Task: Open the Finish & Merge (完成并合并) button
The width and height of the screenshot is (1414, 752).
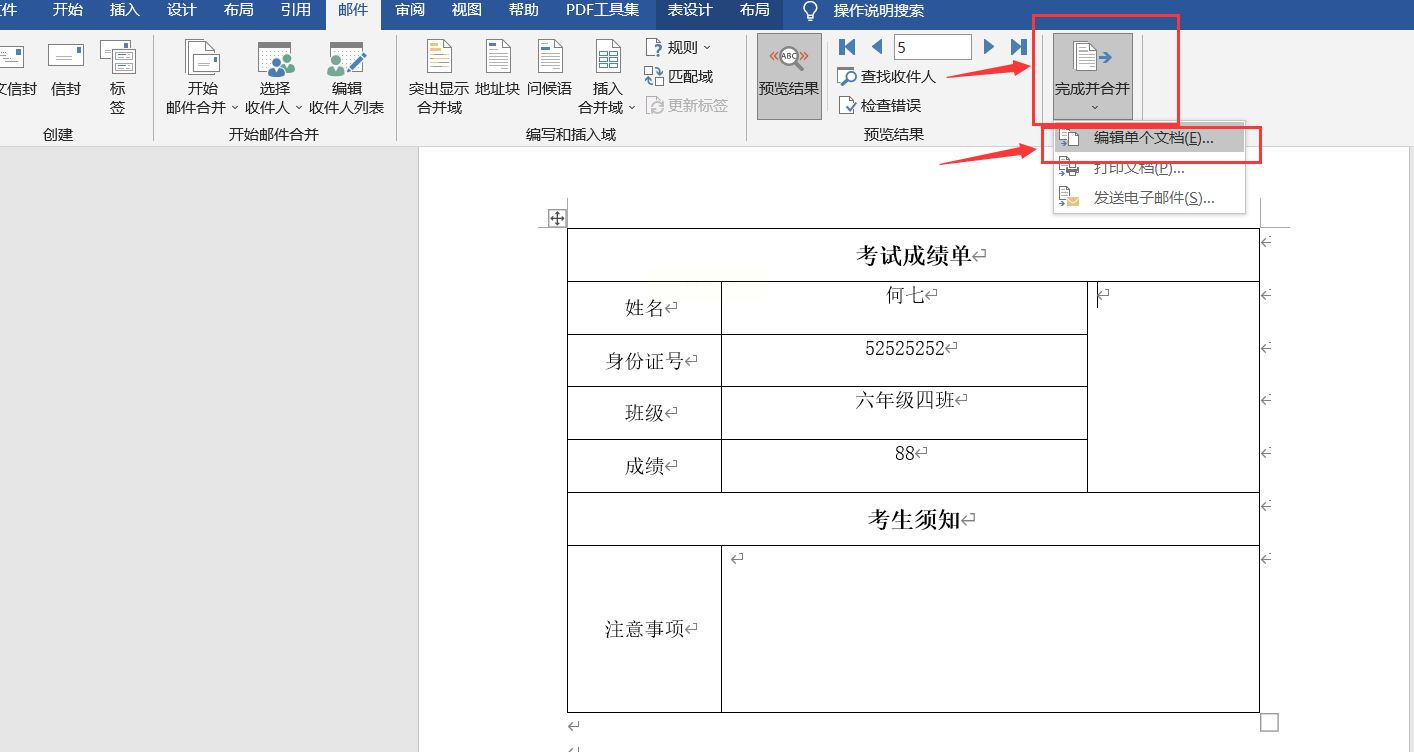Action: pyautogui.click(x=1092, y=76)
